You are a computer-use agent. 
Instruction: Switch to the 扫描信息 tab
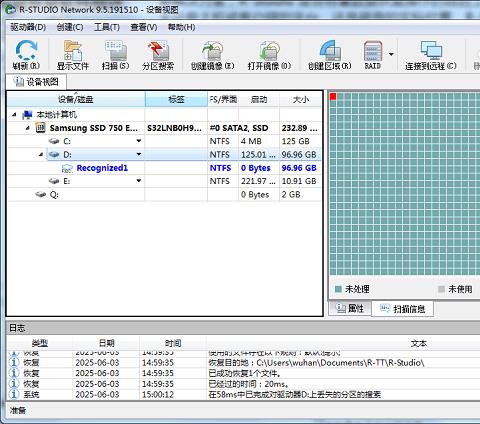403,309
